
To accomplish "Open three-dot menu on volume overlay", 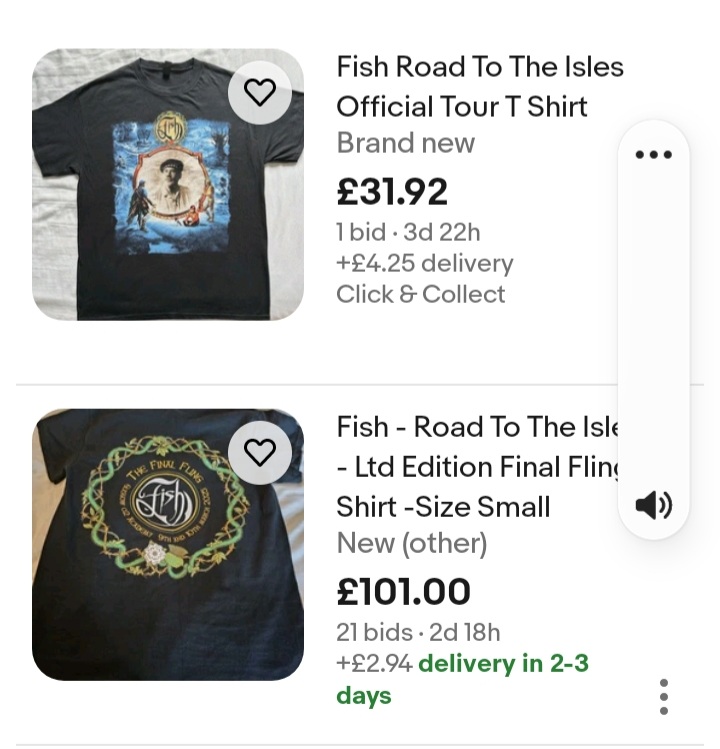I will point(654,154).
